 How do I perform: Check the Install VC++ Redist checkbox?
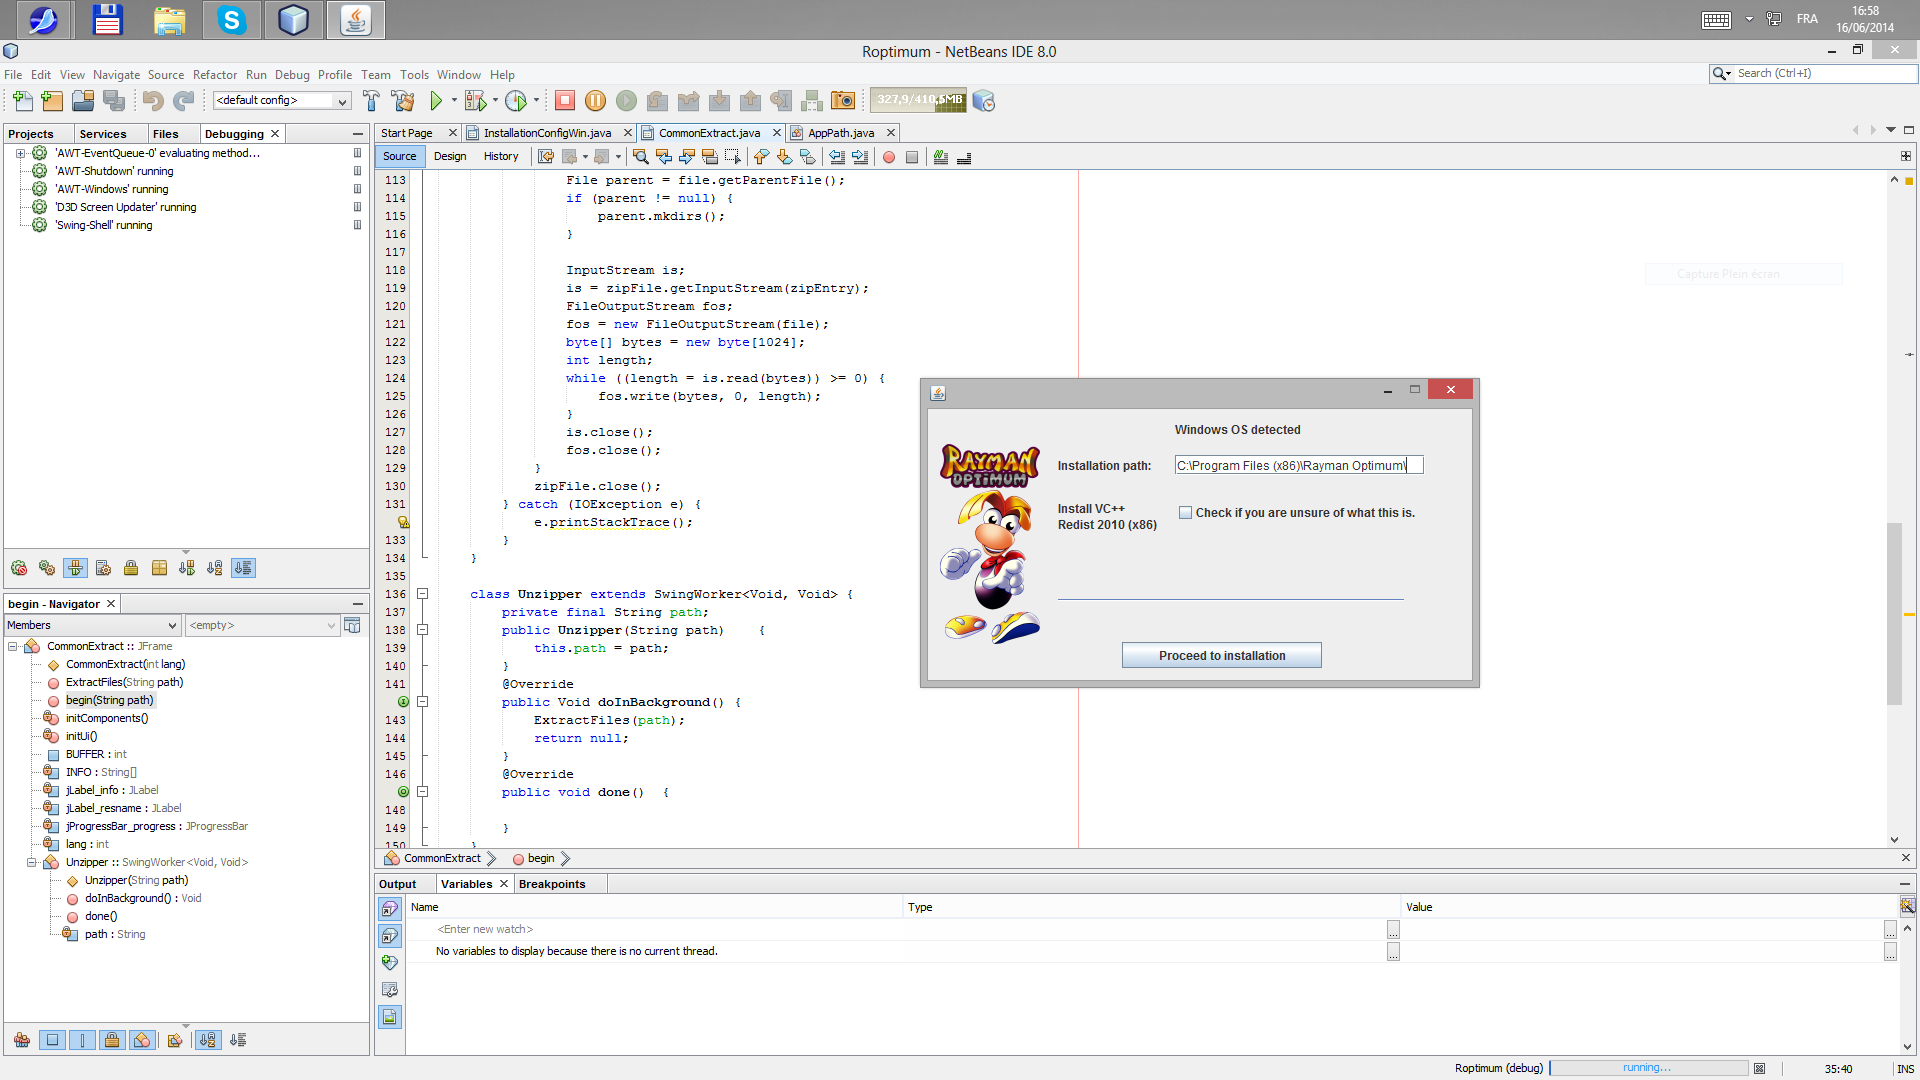click(1185, 513)
